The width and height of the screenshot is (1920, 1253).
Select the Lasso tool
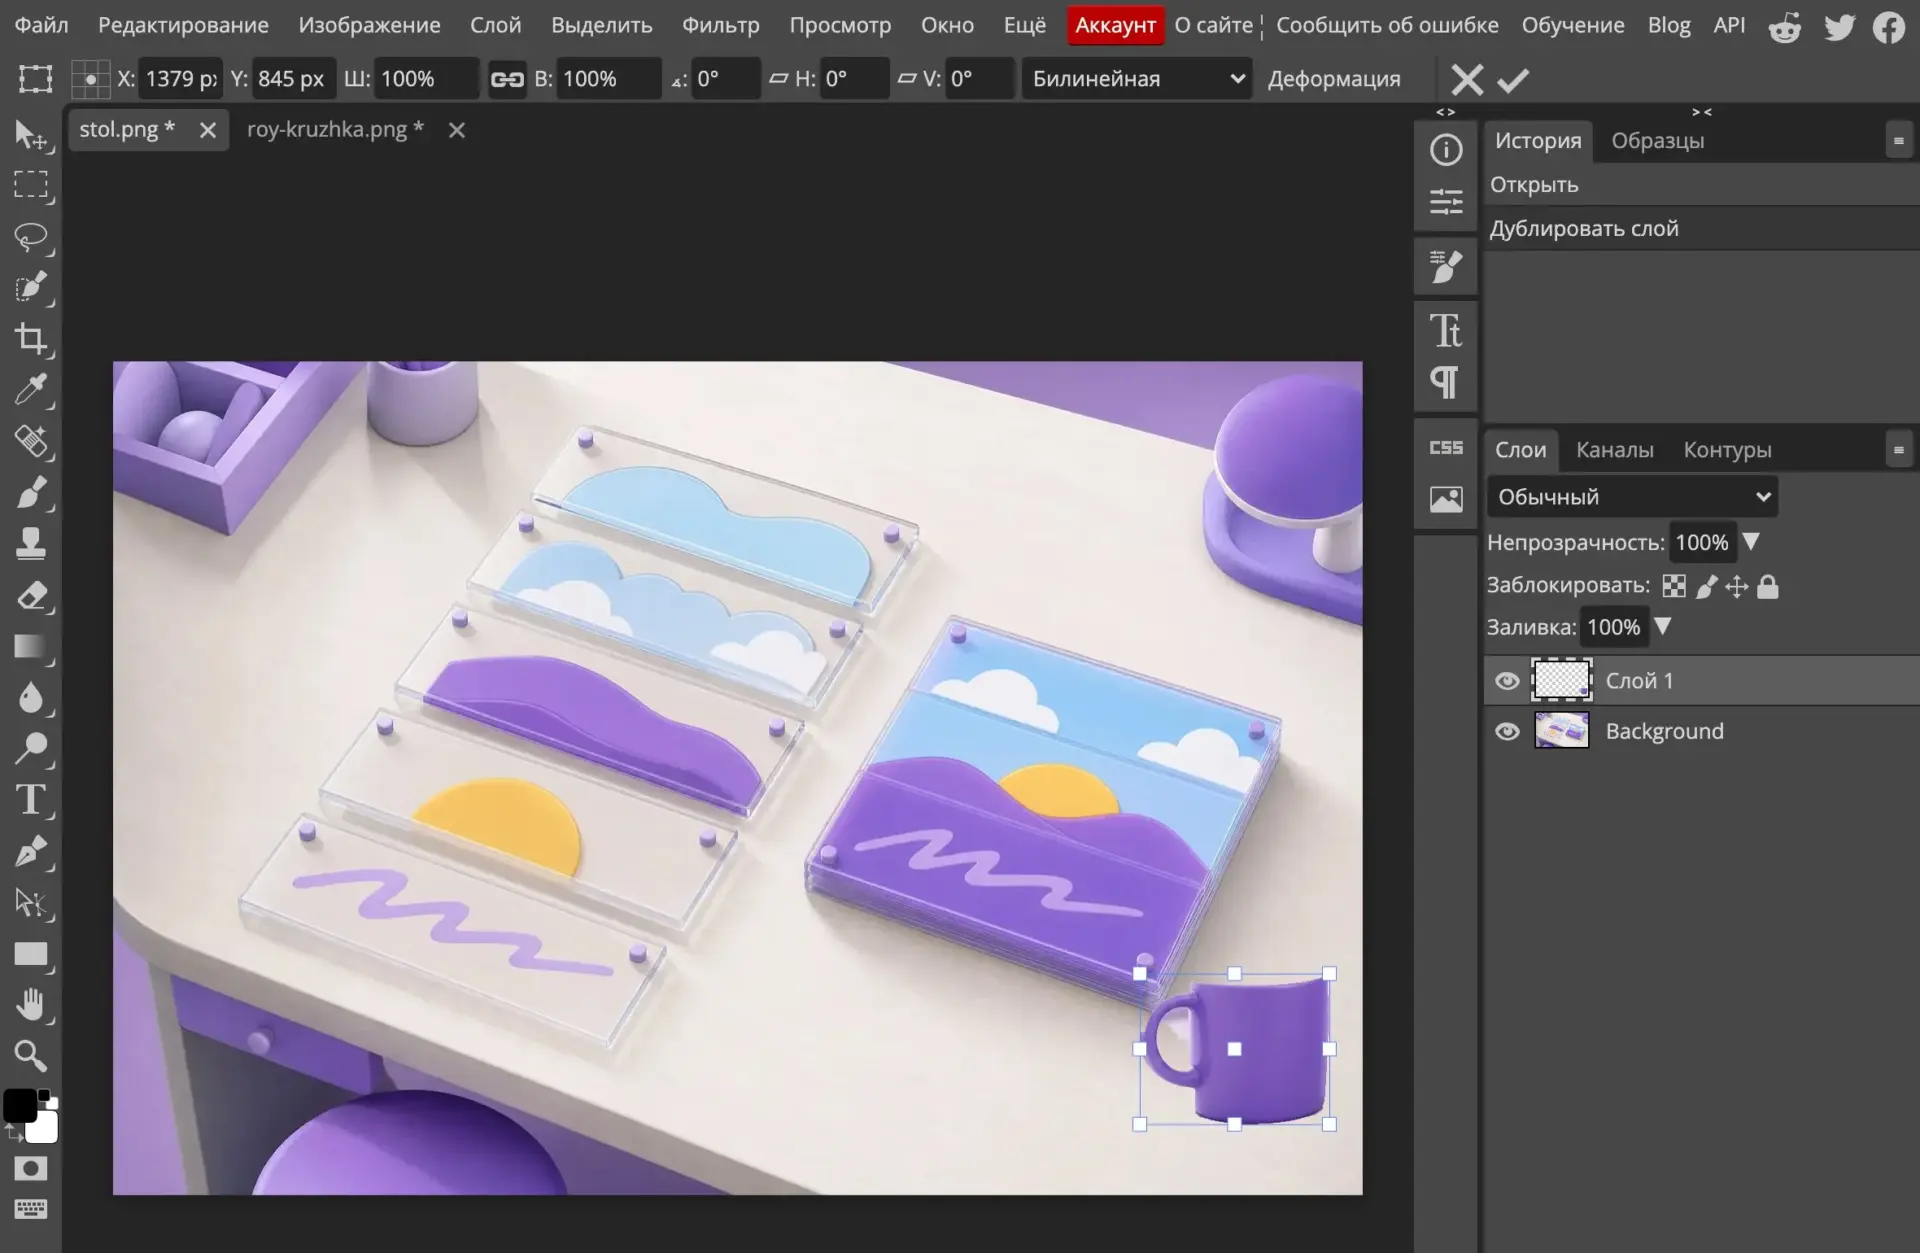click(x=30, y=237)
